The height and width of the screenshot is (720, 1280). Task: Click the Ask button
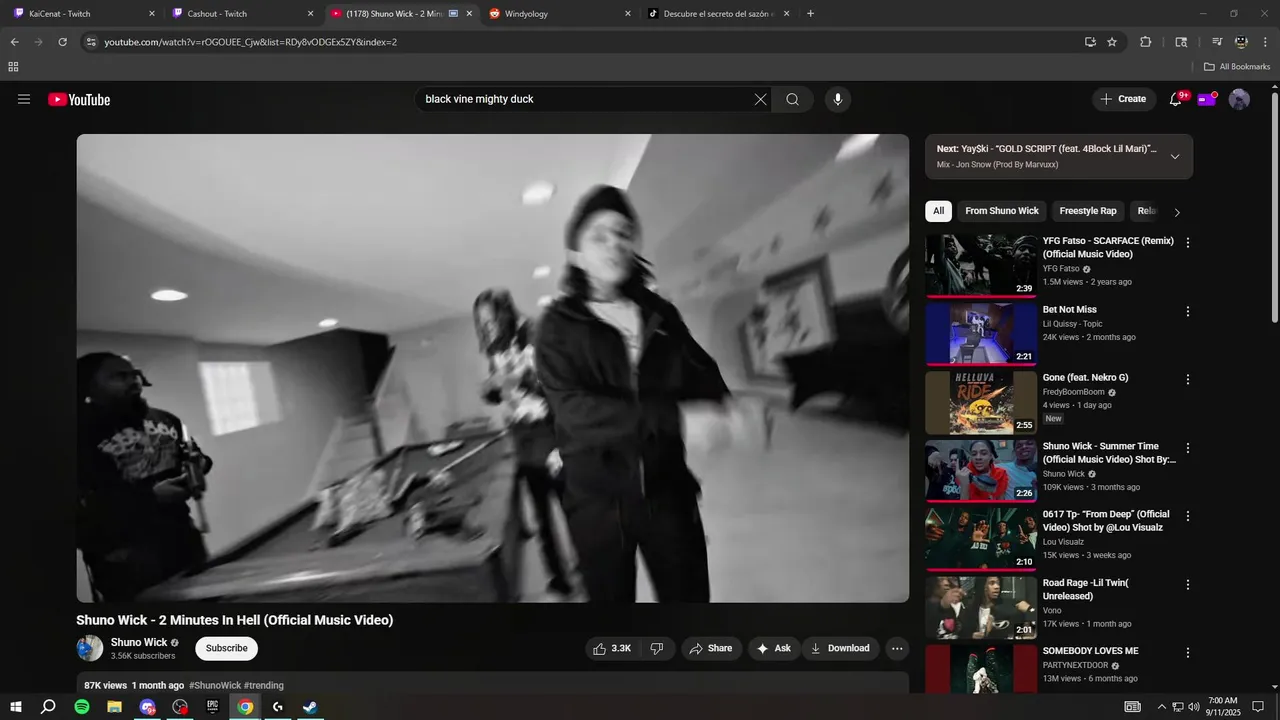click(774, 648)
